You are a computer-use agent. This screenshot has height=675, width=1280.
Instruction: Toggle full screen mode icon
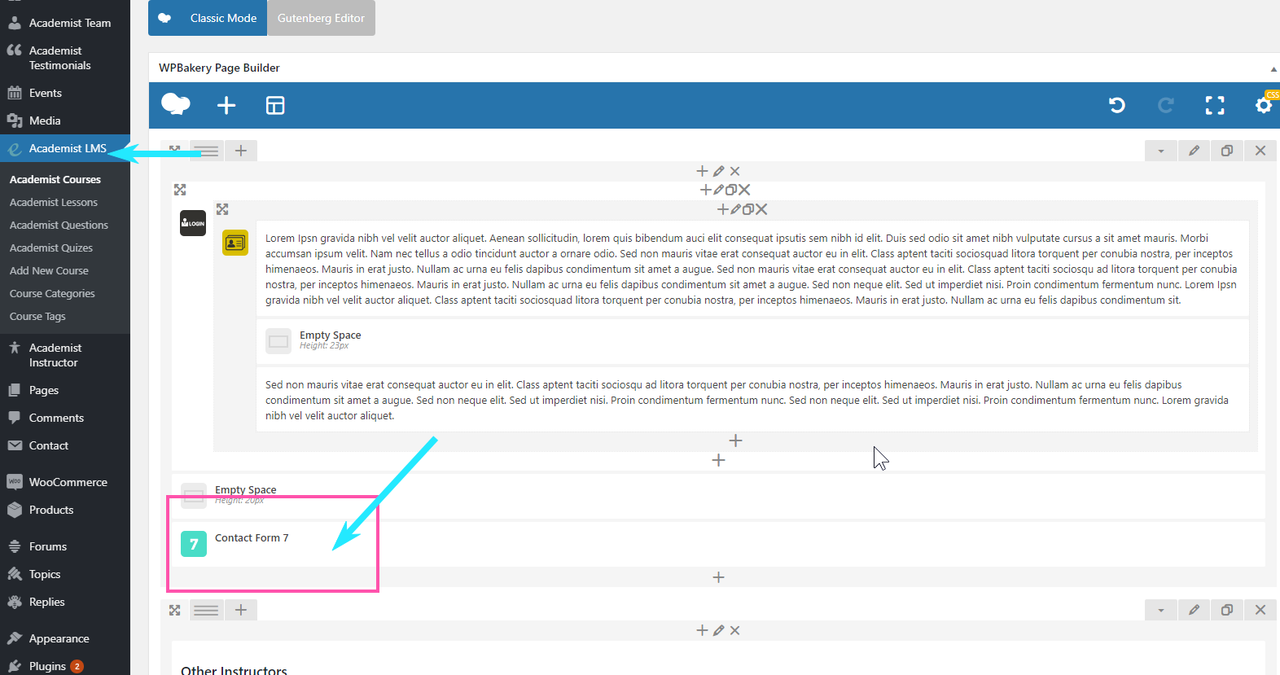pyautogui.click(x=1215, y=105)
